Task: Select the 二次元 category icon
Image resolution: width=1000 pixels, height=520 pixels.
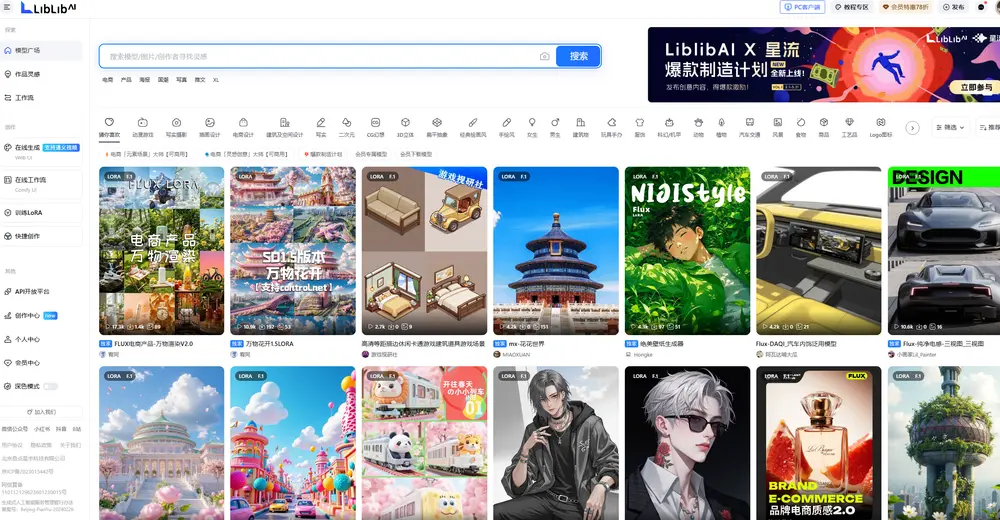Action: coord(347,123)
